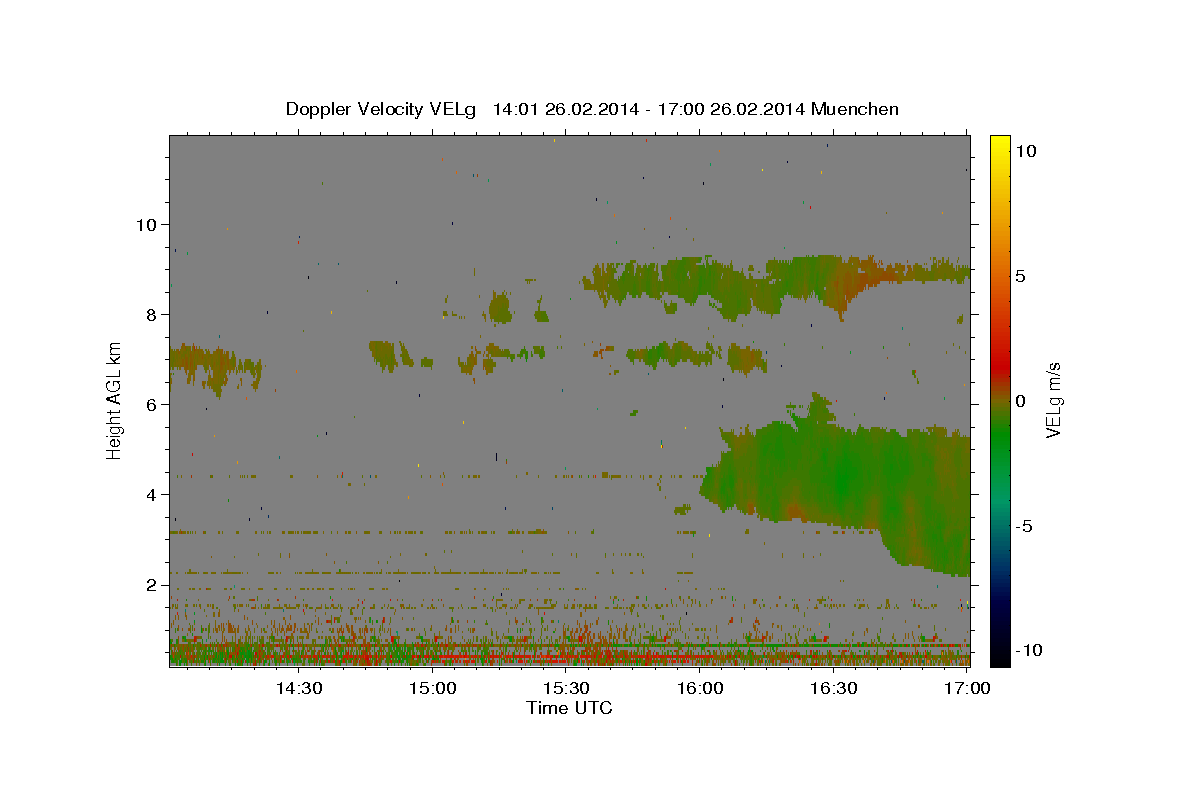1200x800 pixels.
Task: Click the 'Height AGL km' axis label
Action: pyautogui.click(x=115, y=400)
